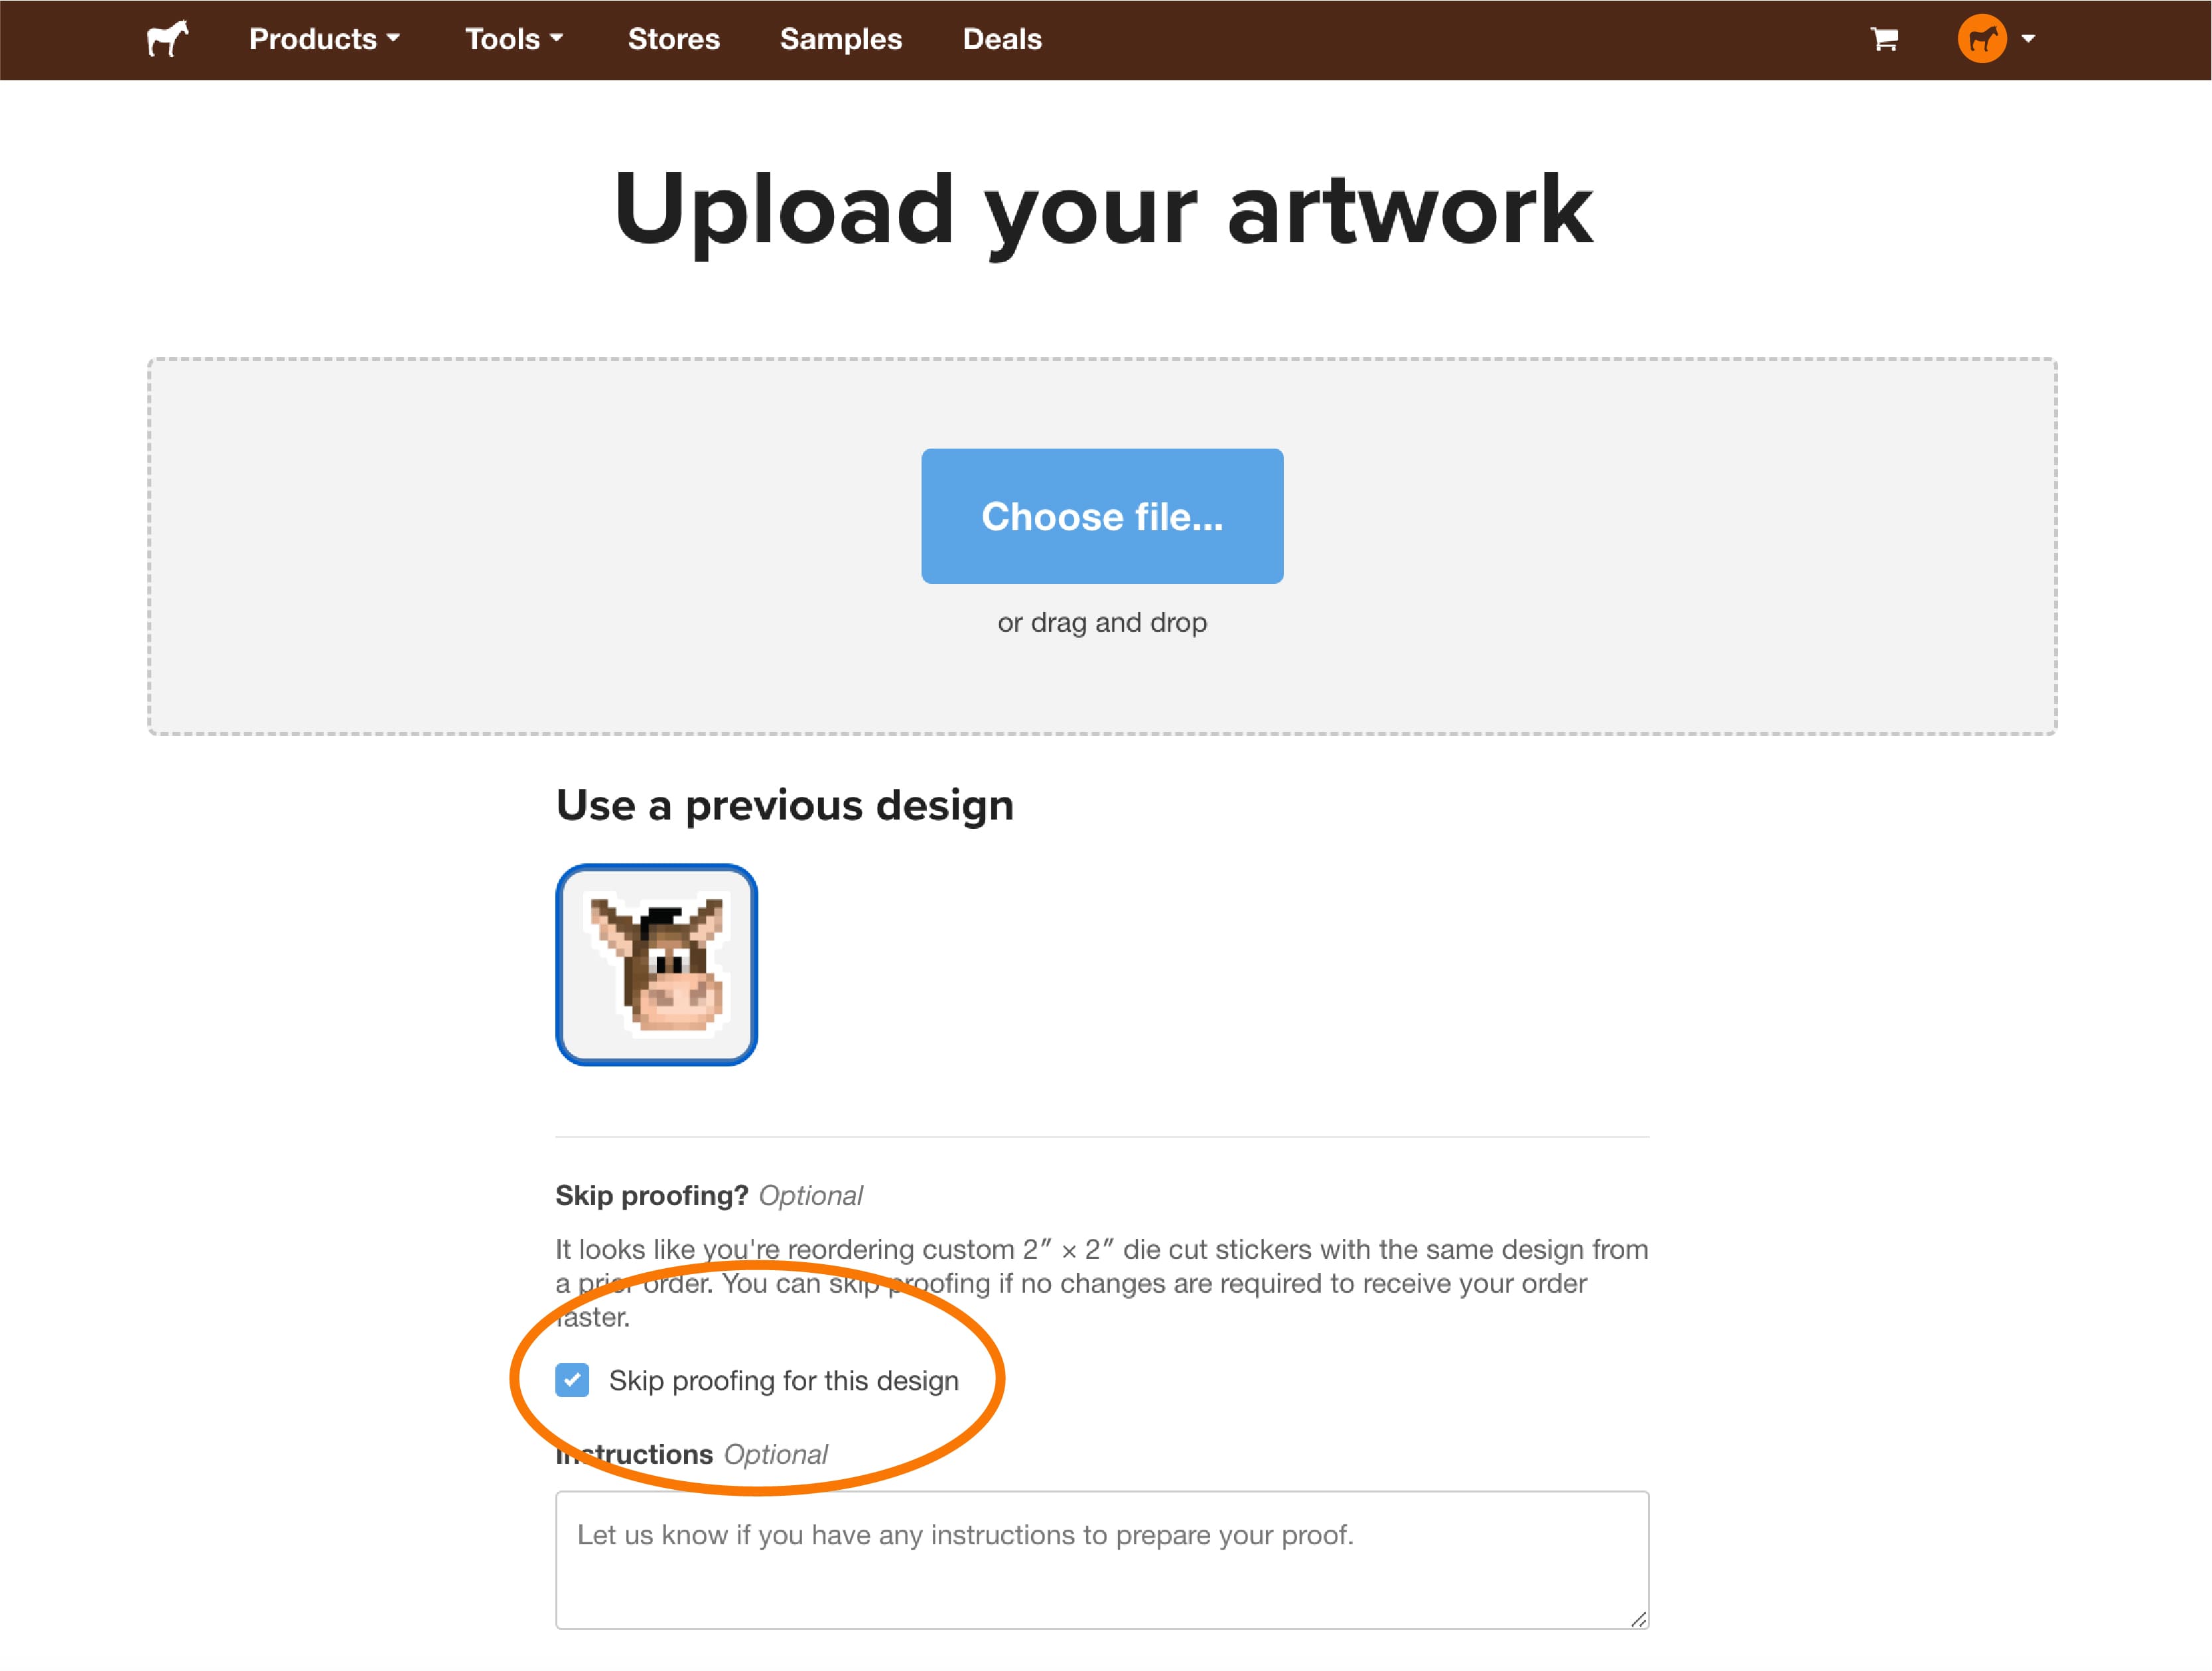Screen dimensions: 2212x1671
Task: Go to the Deals page
Action: point(1002,39)
